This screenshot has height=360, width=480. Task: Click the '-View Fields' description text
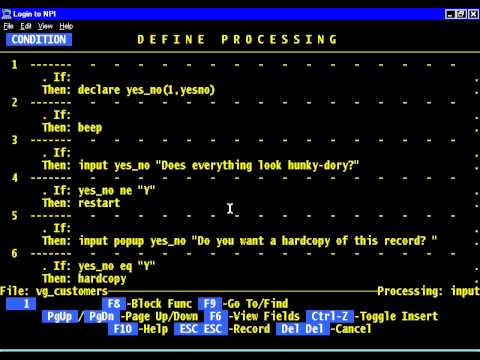264,316
